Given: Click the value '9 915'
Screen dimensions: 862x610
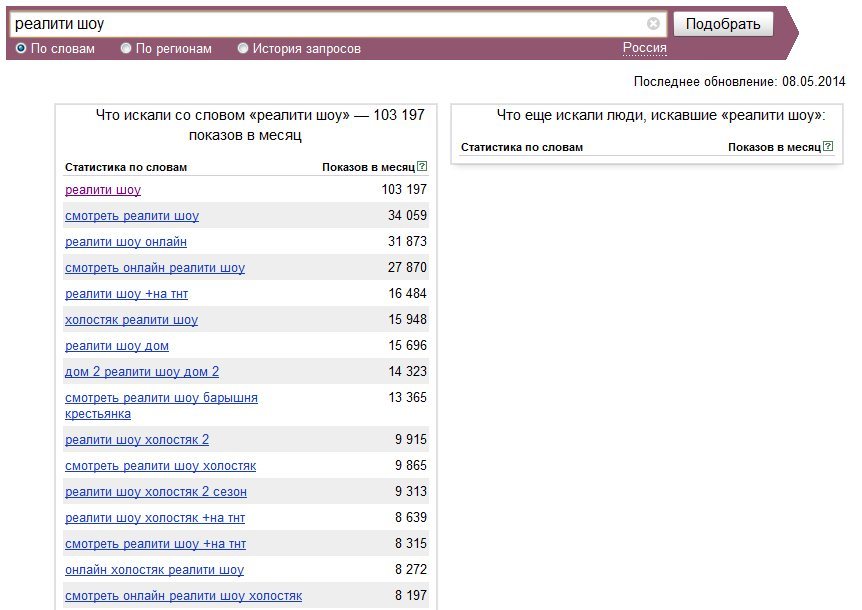Looking at the screenshot, I should pos(411,439).
